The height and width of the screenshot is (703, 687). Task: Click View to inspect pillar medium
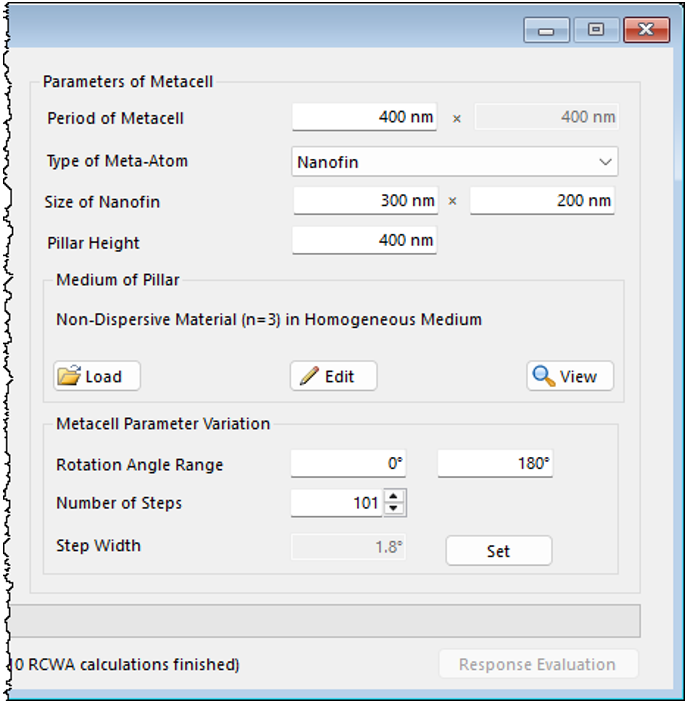click(570, 376)
